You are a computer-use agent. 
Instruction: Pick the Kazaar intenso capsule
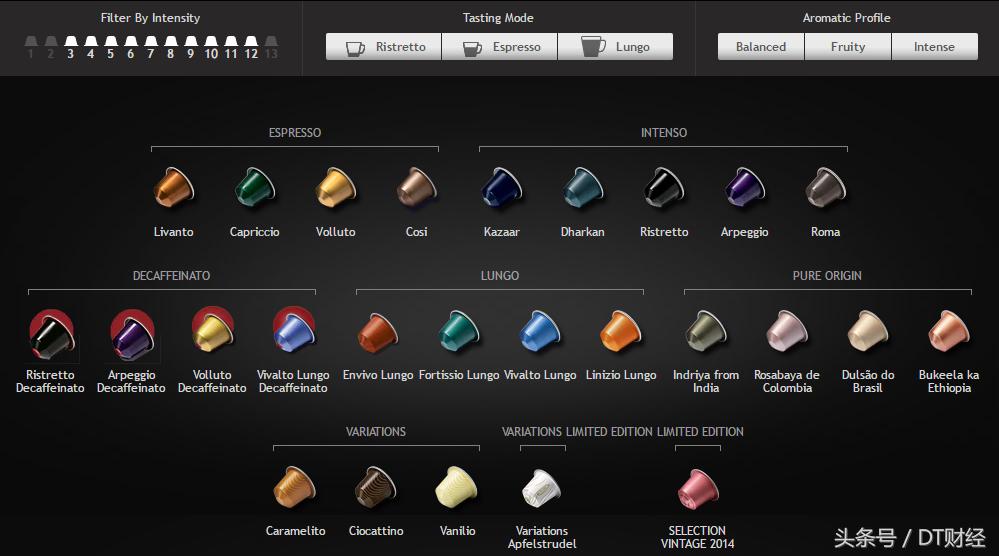[501, 187]
